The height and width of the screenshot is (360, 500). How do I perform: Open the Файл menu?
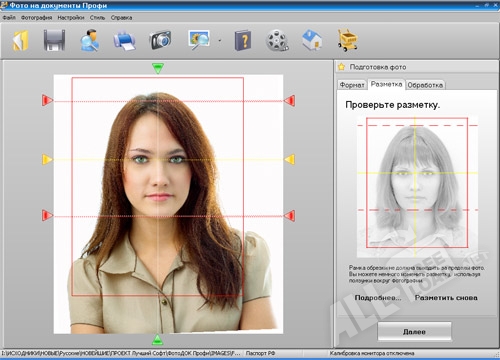pyautogui.click(x=9, y=18)
